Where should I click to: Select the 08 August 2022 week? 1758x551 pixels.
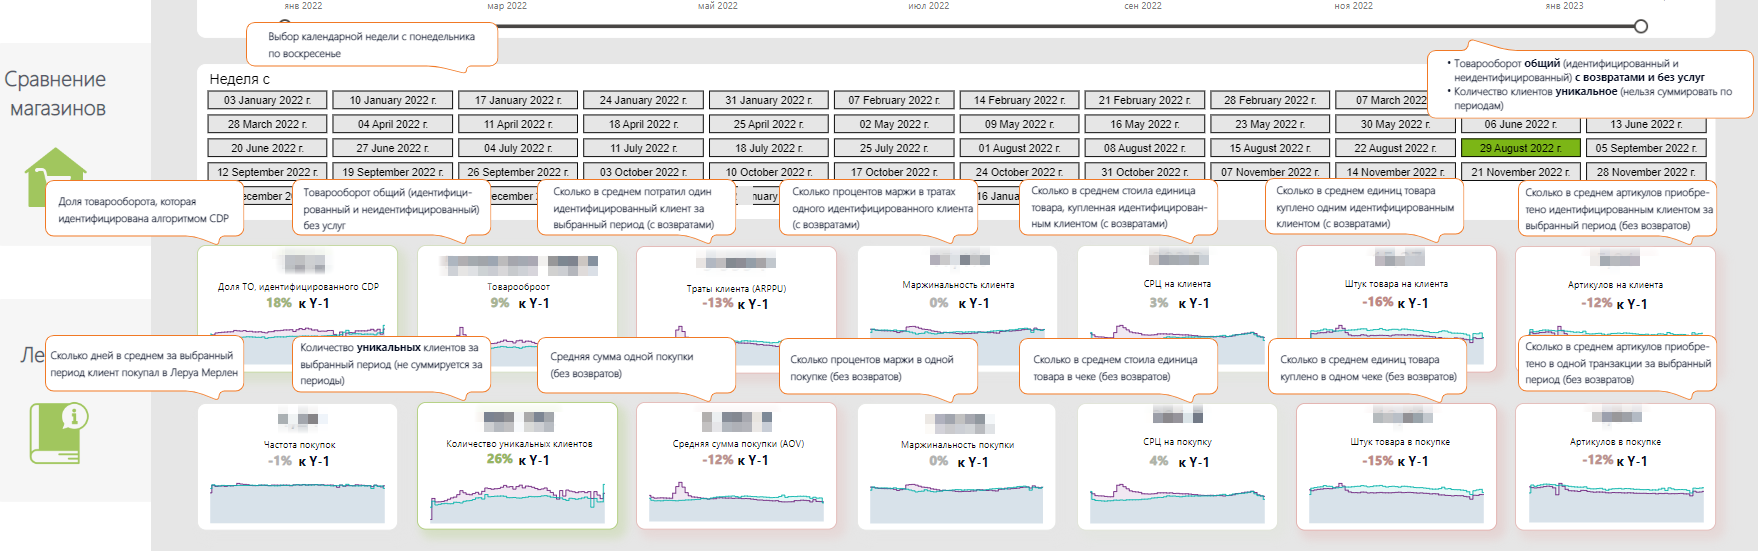pyautogui.click(x=1144, y=148)
